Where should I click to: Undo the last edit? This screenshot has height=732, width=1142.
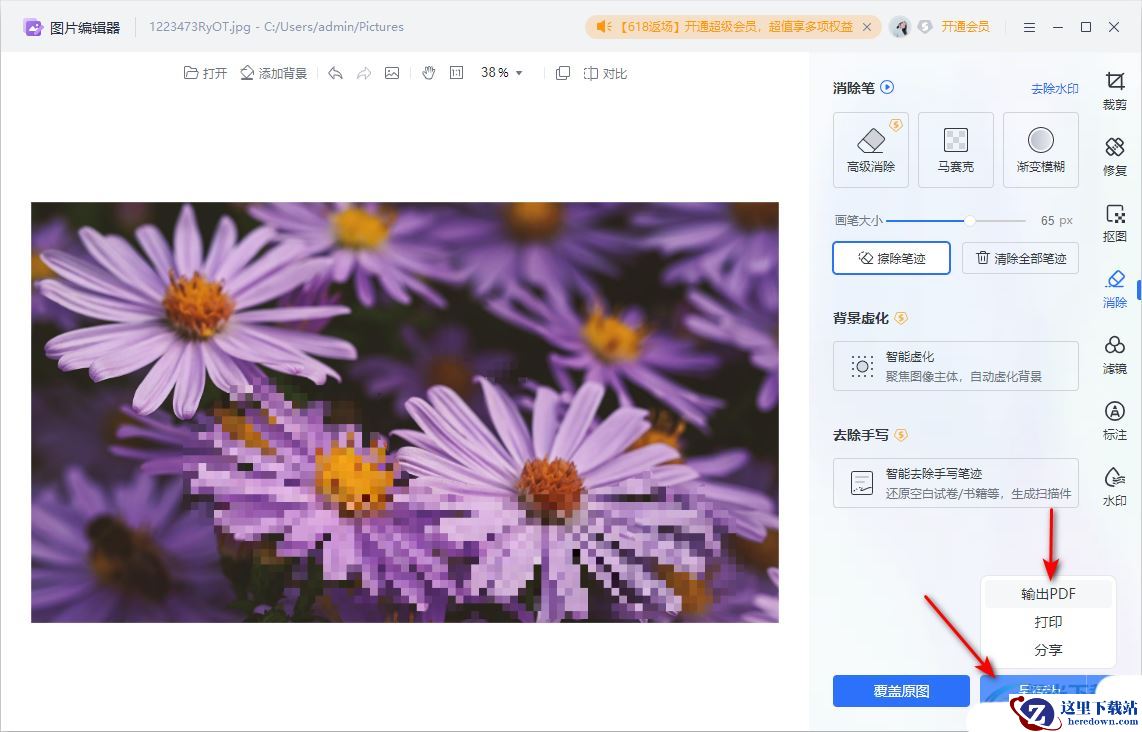point(335,73)
